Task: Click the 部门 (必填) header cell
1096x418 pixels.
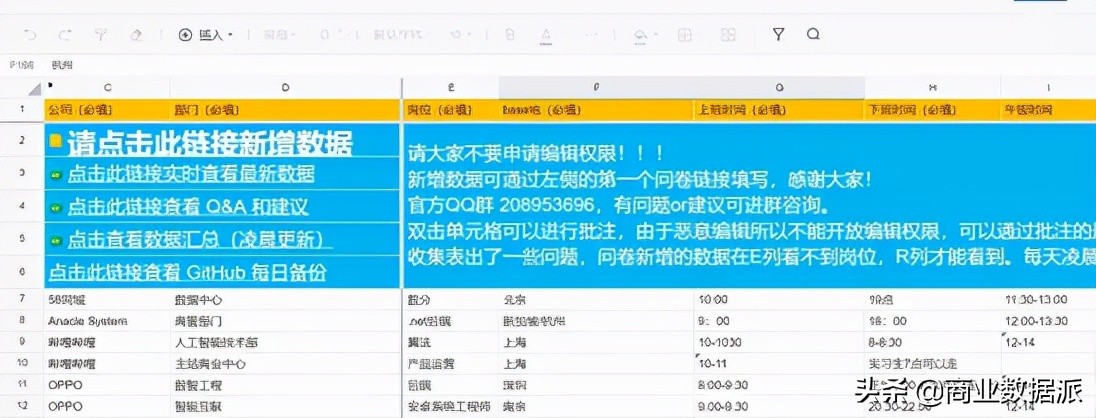Action: click(285, 110)
